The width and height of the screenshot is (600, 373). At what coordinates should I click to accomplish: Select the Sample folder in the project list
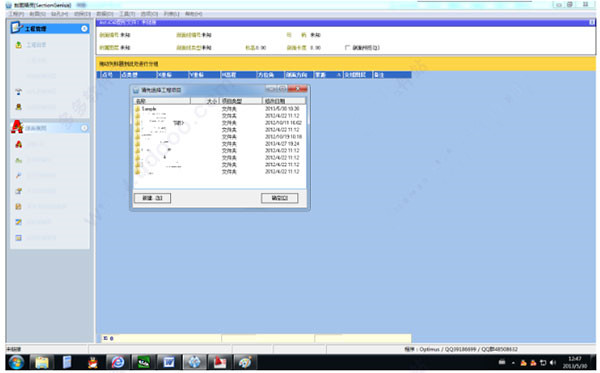pos(149,109)
